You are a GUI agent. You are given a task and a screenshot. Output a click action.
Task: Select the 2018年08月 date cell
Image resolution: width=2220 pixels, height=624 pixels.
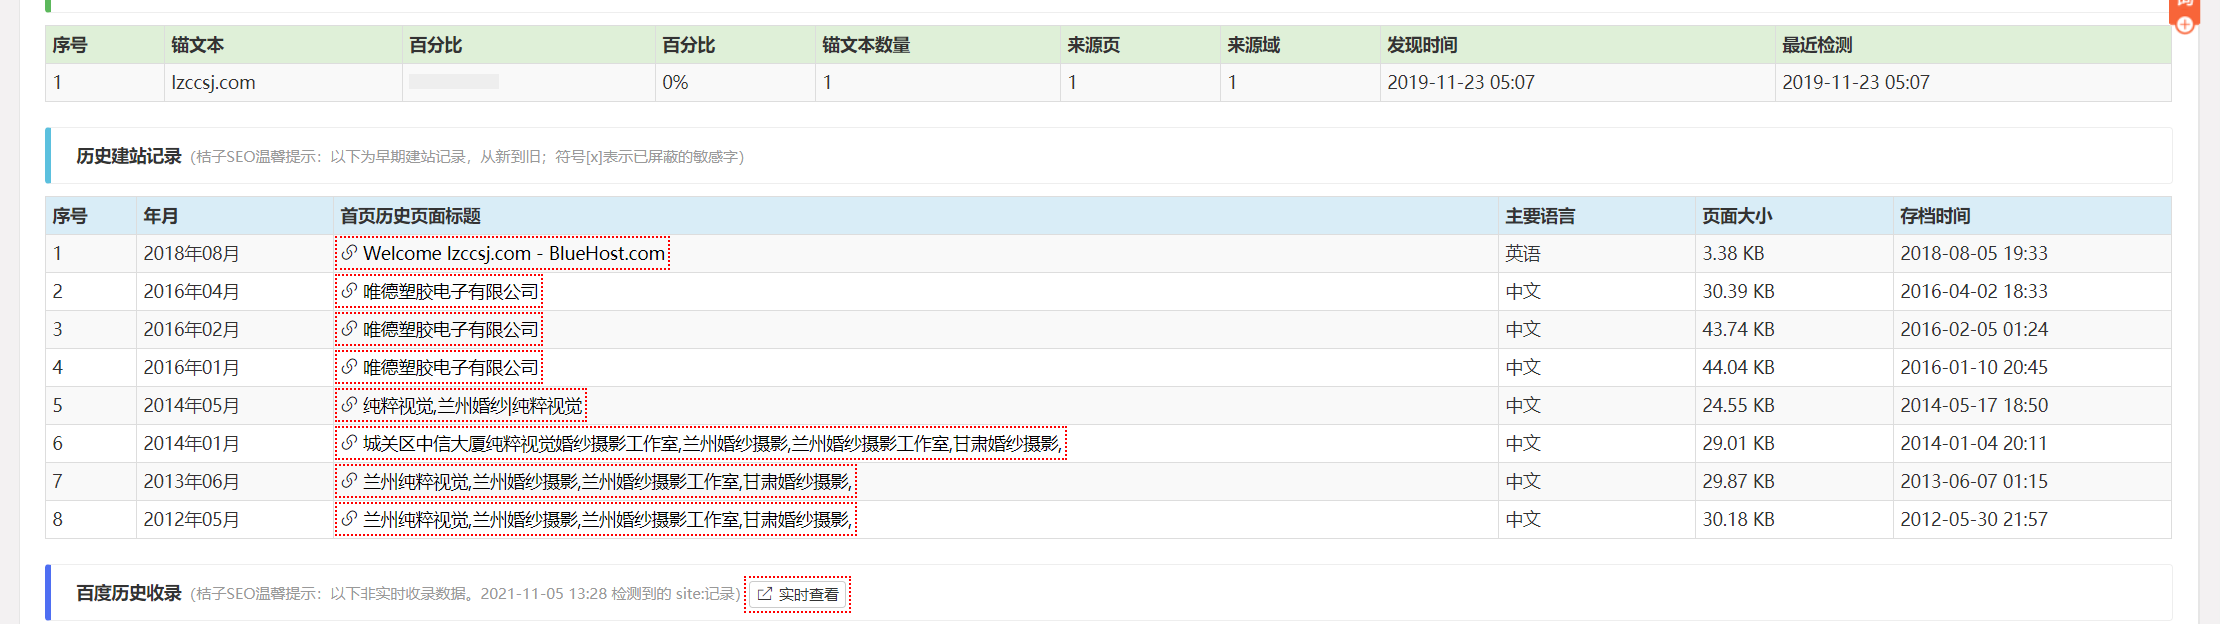tap(235, 254)
